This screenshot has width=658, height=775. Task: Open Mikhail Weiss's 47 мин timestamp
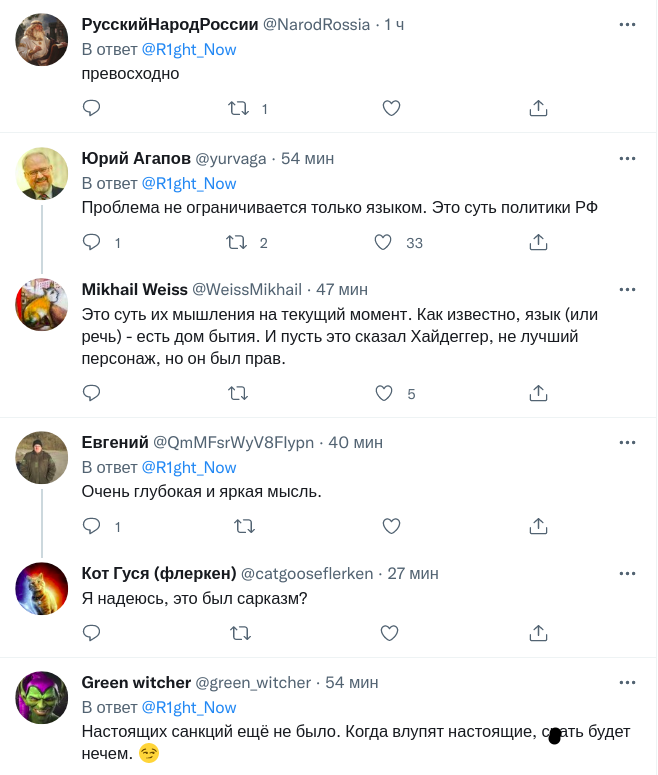[x=342, y=289]
